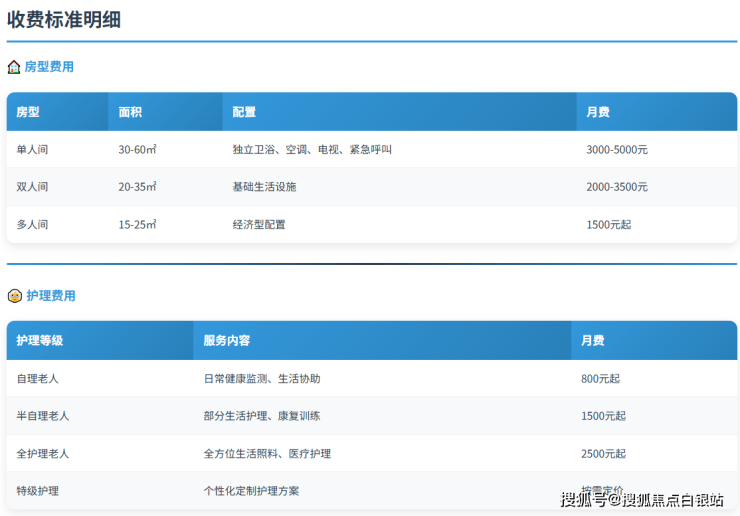Click the elderly face icon beside 护理费用
This screenshot has height=516, width=740.
click(14, 296)
